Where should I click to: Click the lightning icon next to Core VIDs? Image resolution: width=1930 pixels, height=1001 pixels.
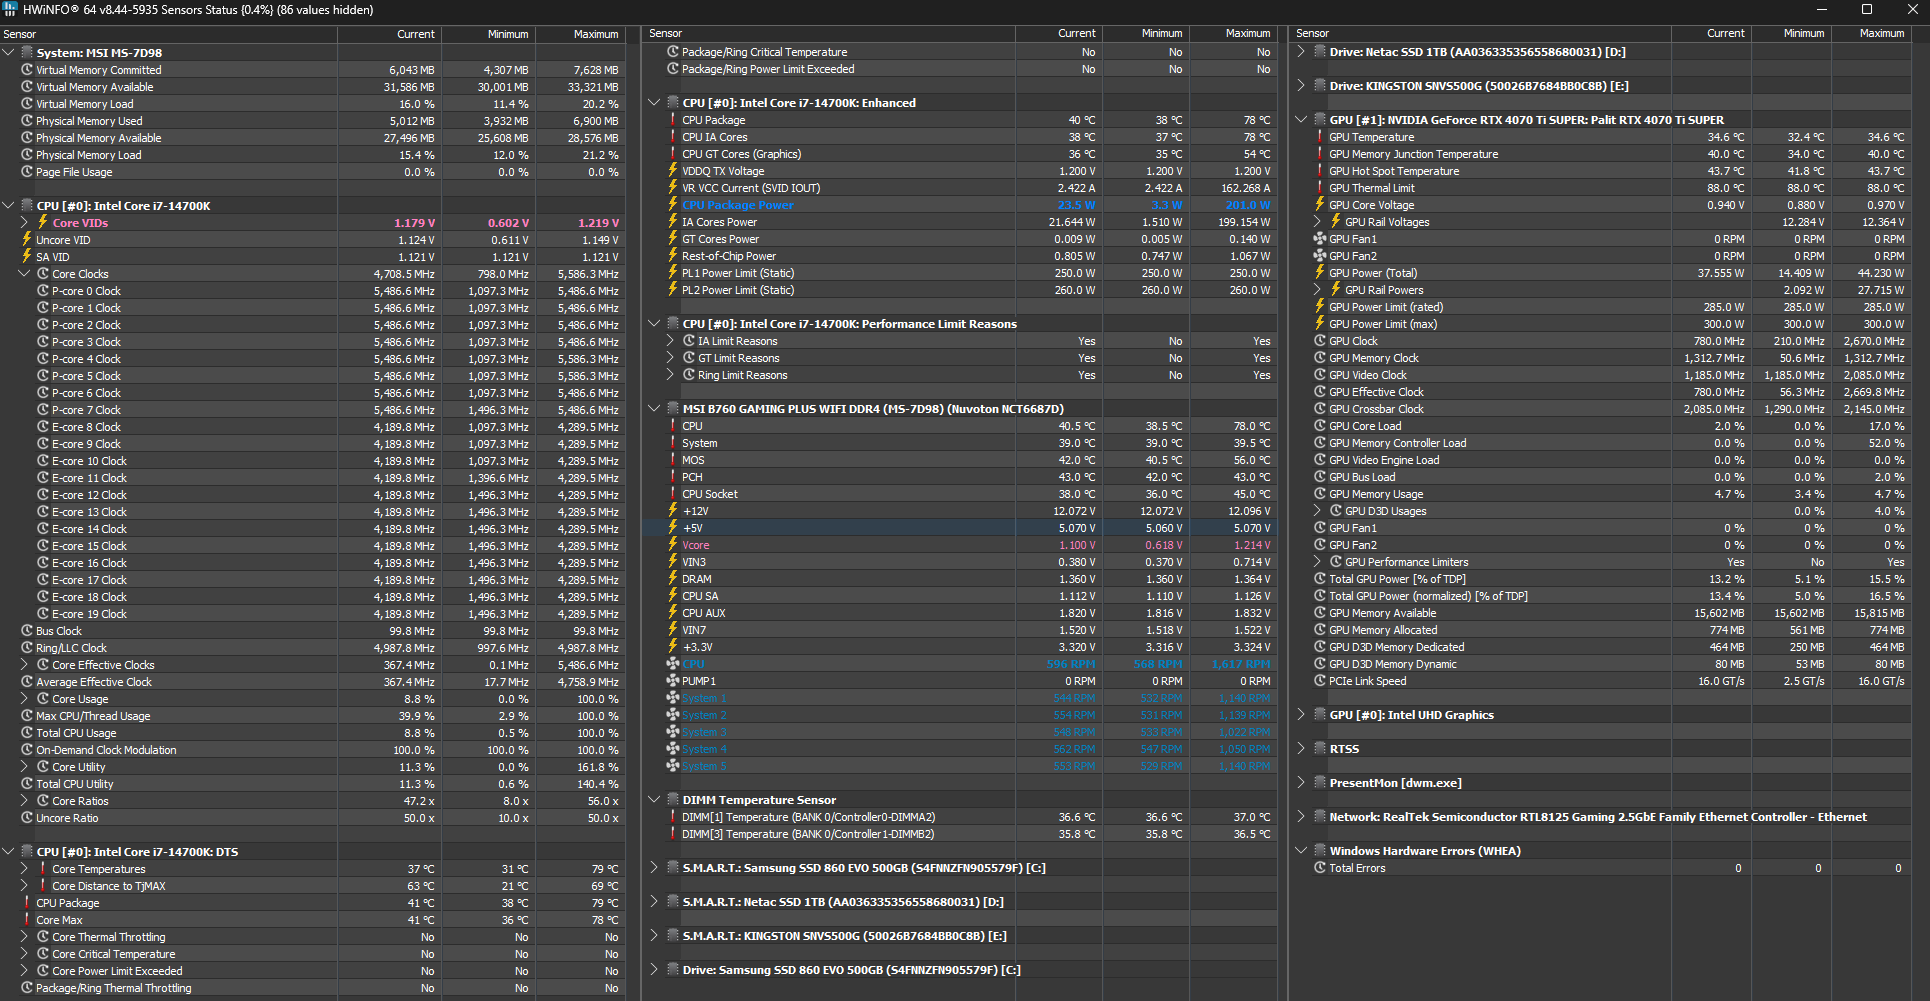pos(43,223)
